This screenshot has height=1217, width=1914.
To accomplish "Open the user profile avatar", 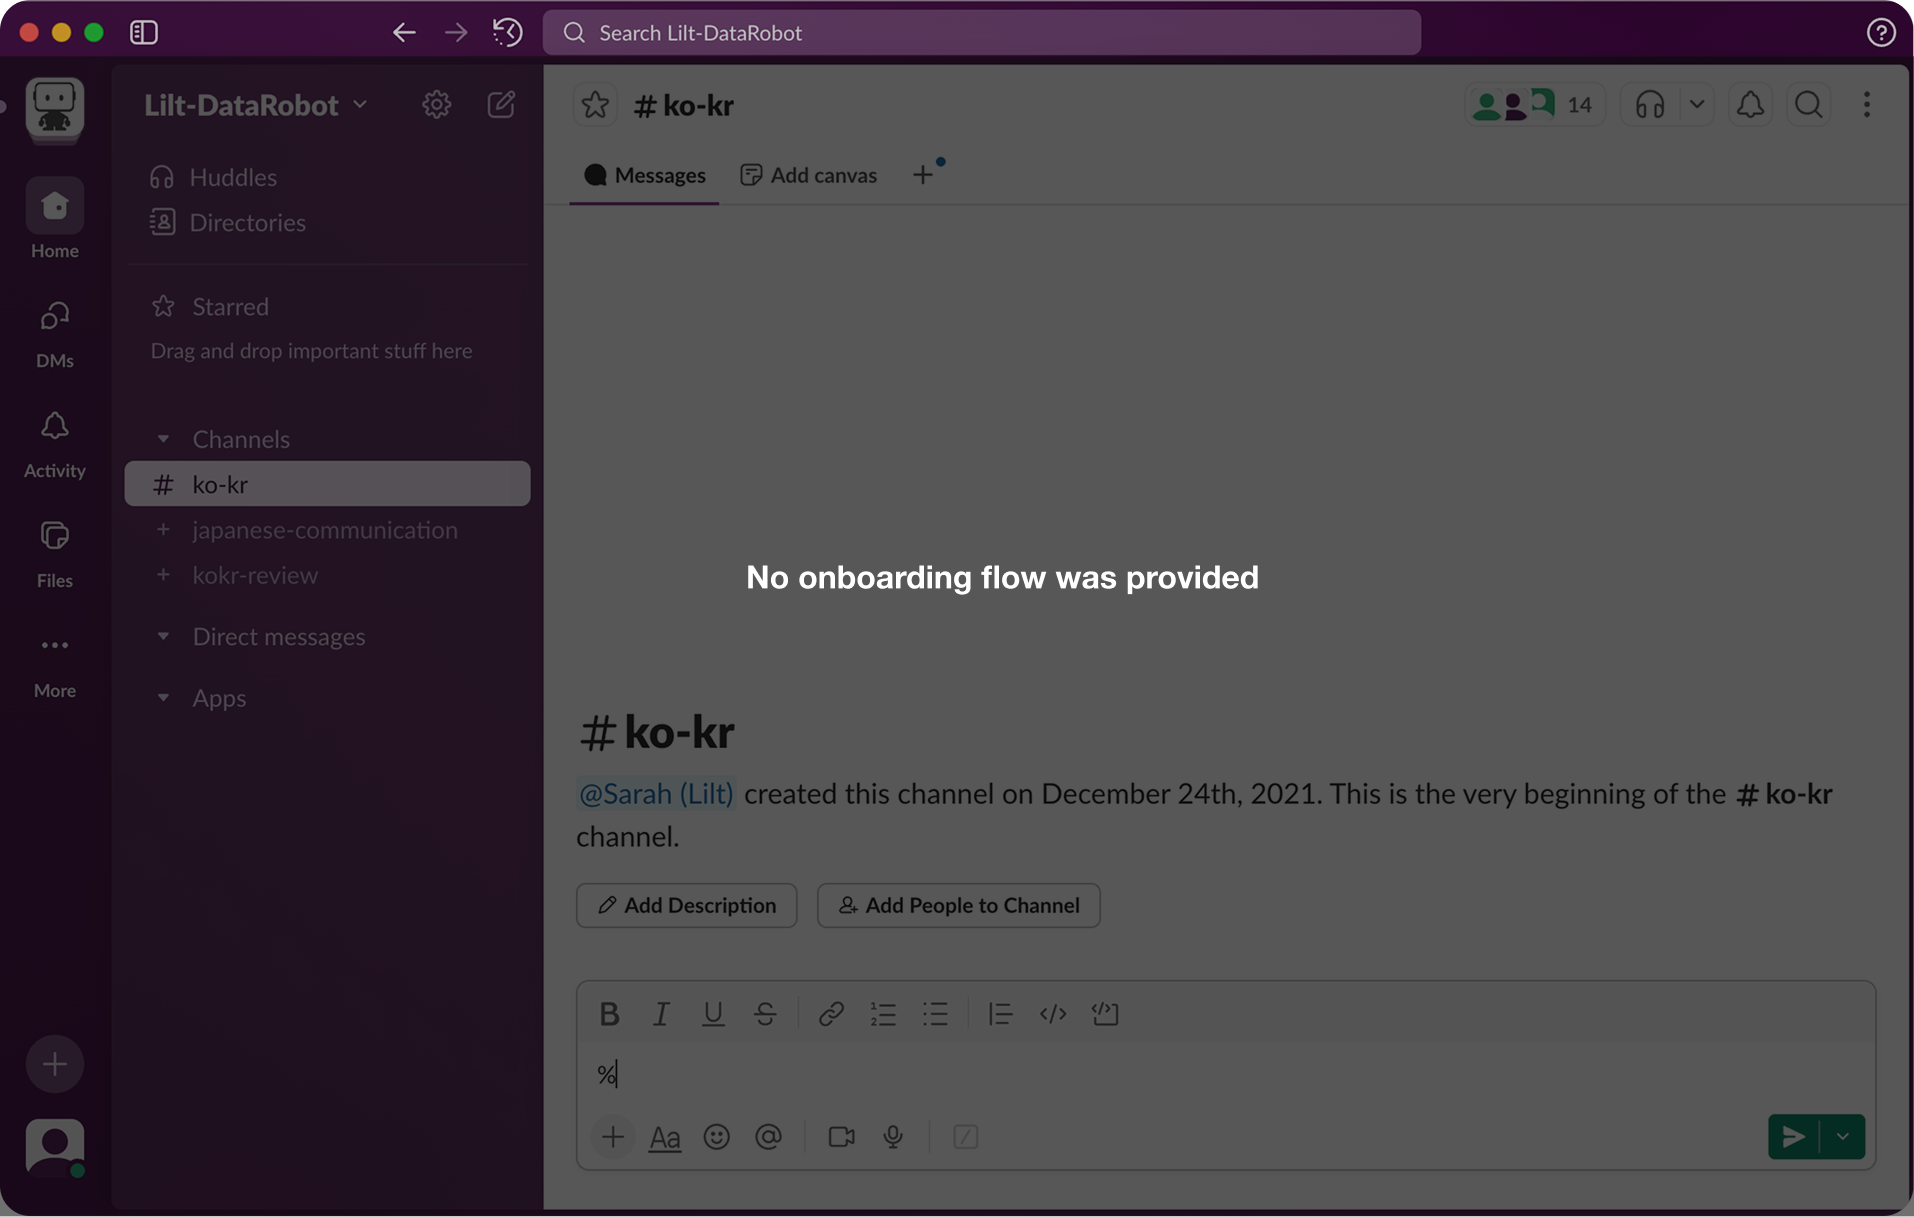I will tap(55, 1147).
